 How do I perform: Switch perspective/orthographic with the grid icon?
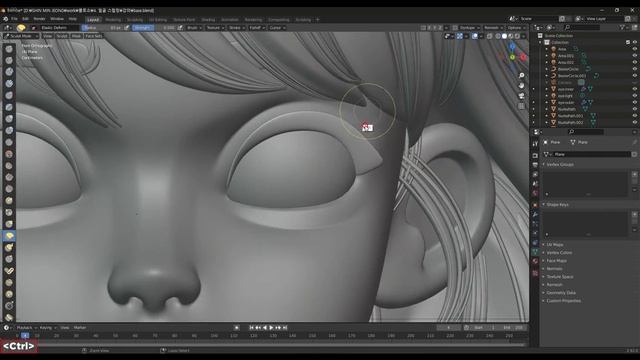point(521,106)
